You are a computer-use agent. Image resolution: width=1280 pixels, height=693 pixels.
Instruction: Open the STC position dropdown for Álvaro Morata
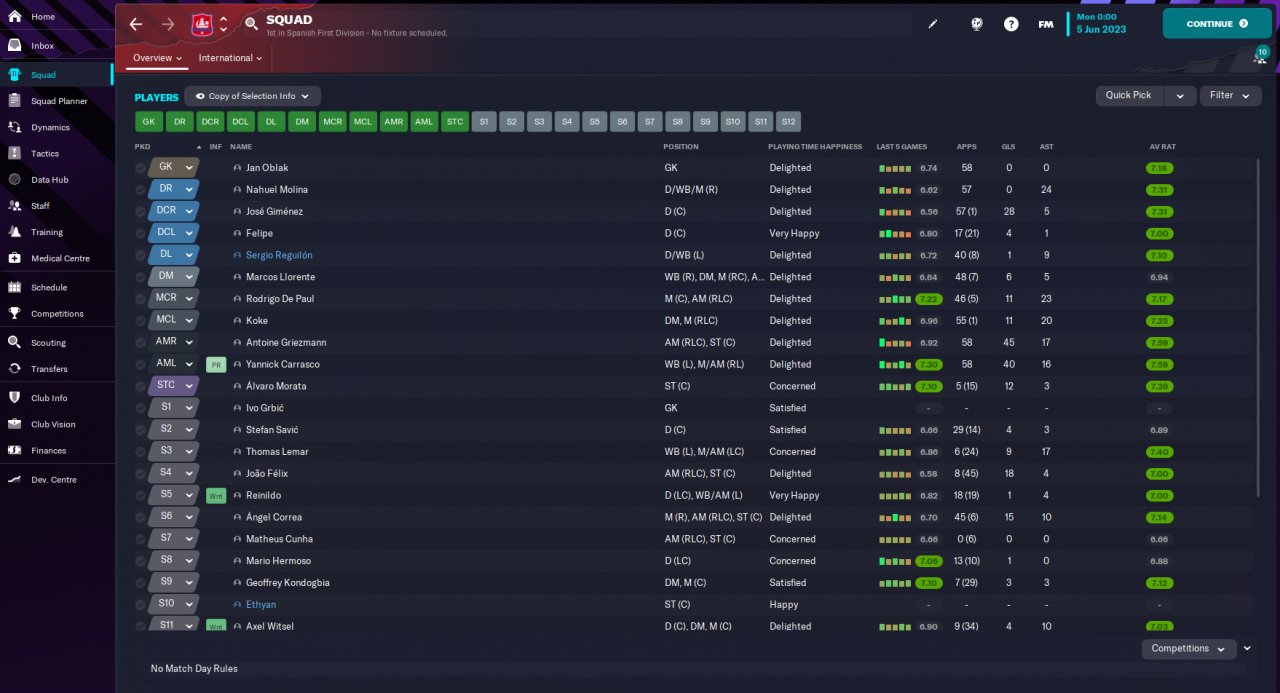173,386
